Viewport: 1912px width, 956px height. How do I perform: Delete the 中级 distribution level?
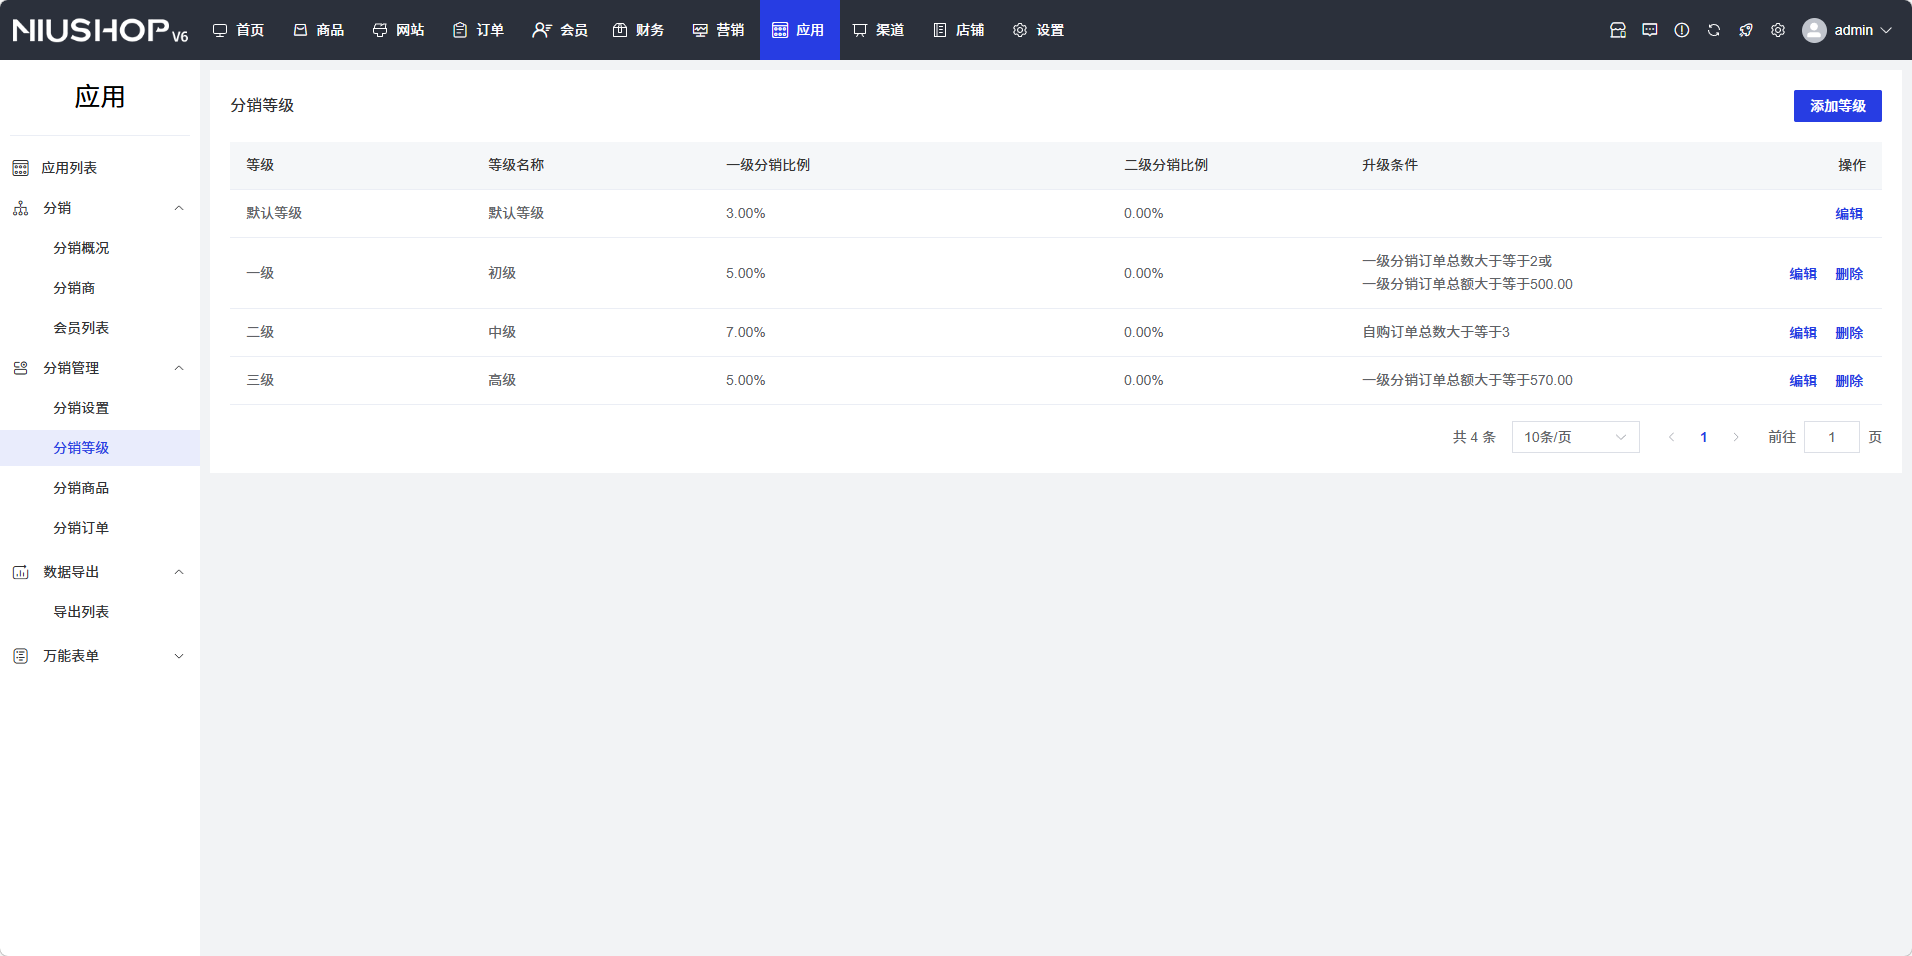tap(1849, 333)
